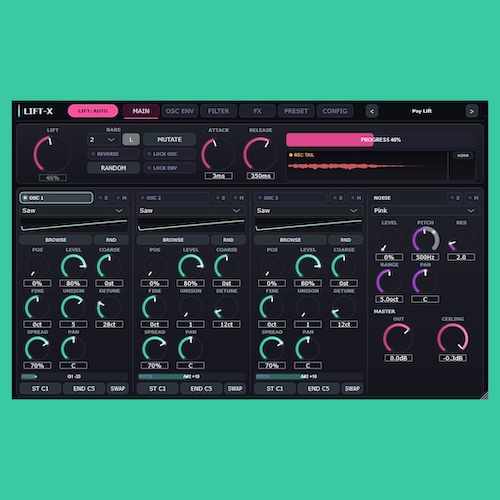Open OSC 1 Saw waveform dropdown
Viewport: 500px width, 500px height.
pos(73,211)
